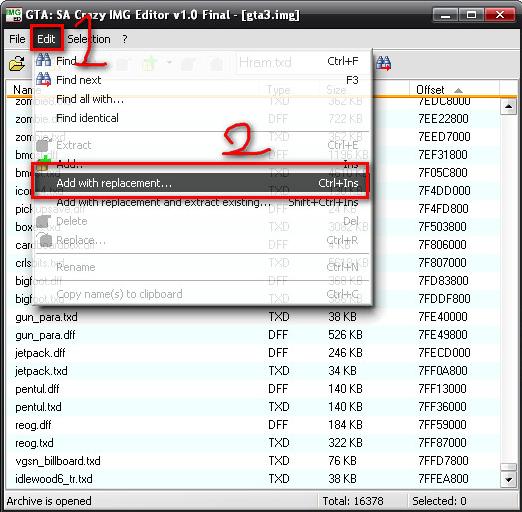Maximize the IMG Editor window
The image size is (522, 512).
pyautogui.click(x=471, y=15)
